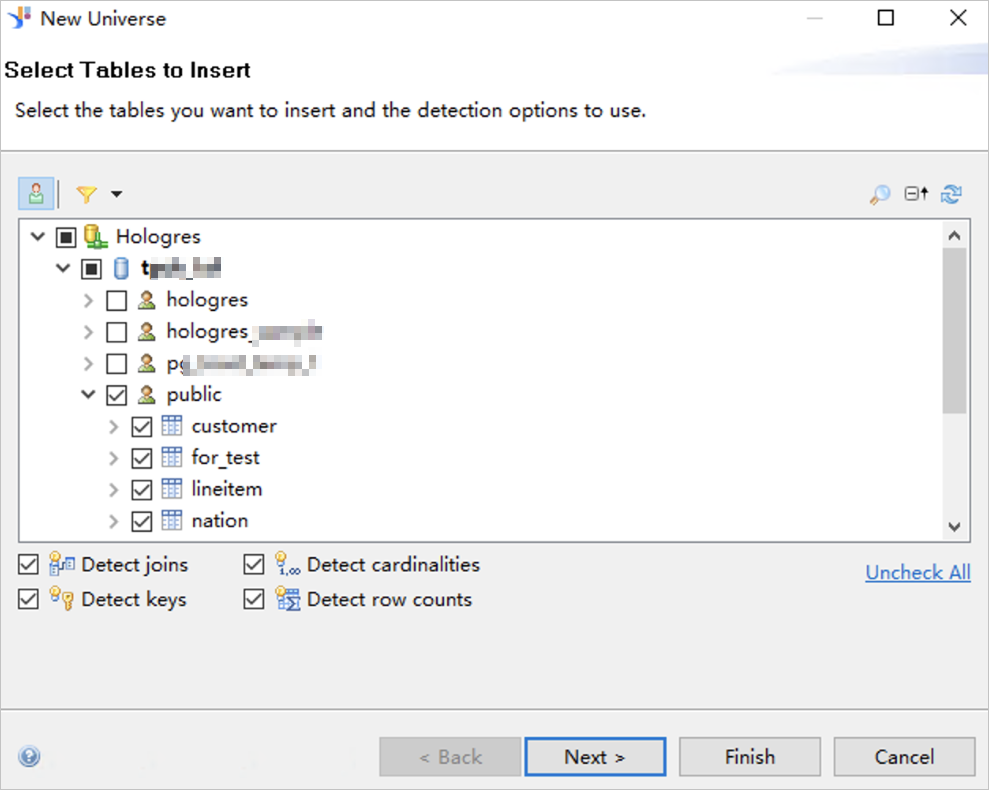Toggle the Detect joins checkbox
Image resolution: width=989 pixels, height=790 pixels.
tap(28, 566)
